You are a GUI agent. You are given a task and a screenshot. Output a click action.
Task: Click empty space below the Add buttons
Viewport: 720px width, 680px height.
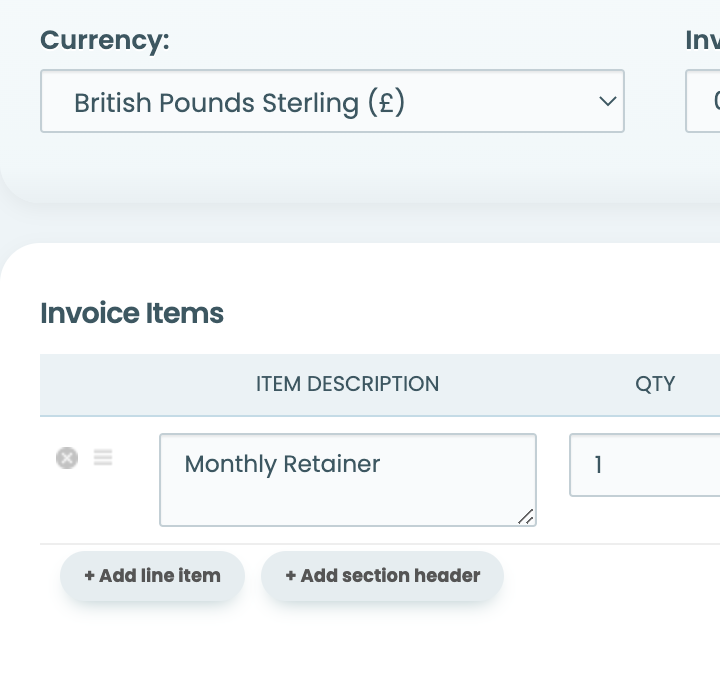(360, 643)
